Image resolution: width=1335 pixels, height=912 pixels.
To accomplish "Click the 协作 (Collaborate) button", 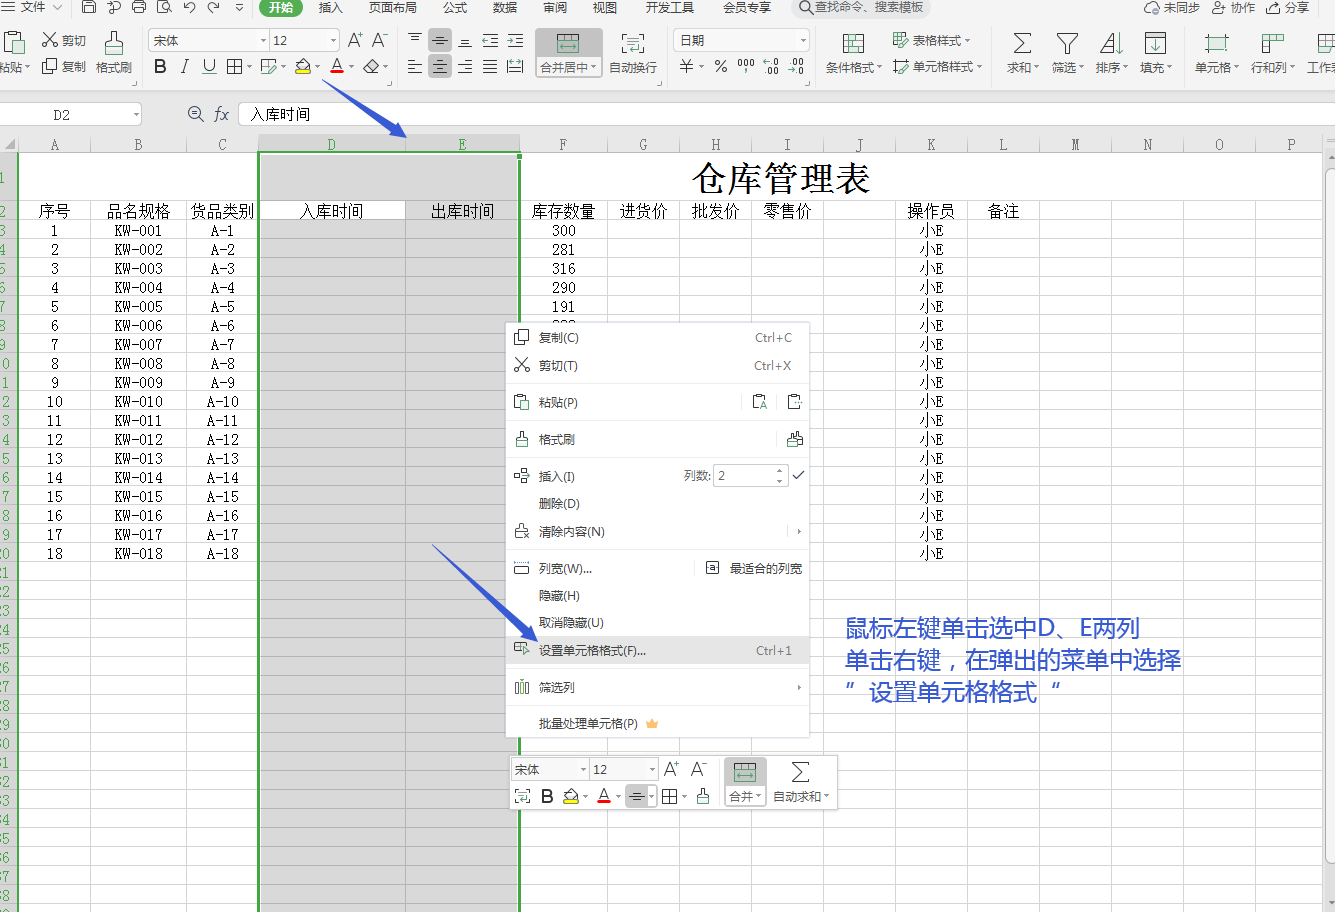I will [1233, 8].
